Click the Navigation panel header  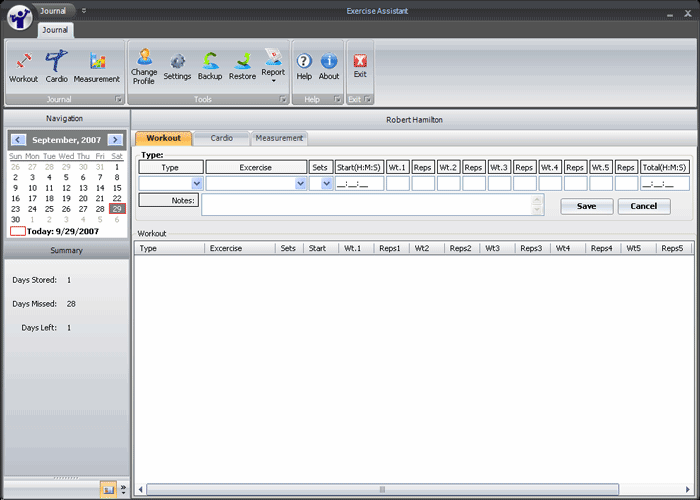(65, 118)
